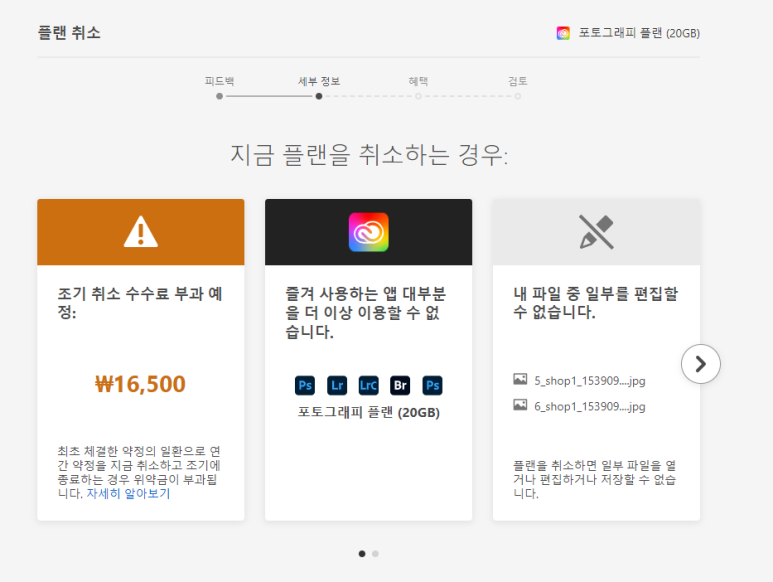This screenshot has width=773, height=582.
Task: Click the 플랜 취소 page title
Action: (x=69, y=33)
